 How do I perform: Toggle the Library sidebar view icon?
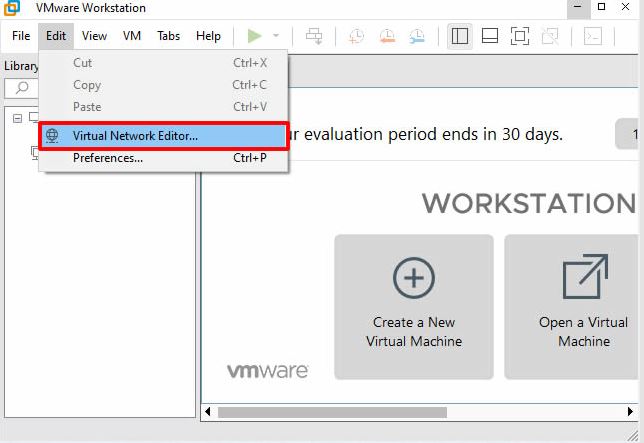pos(460,36)
